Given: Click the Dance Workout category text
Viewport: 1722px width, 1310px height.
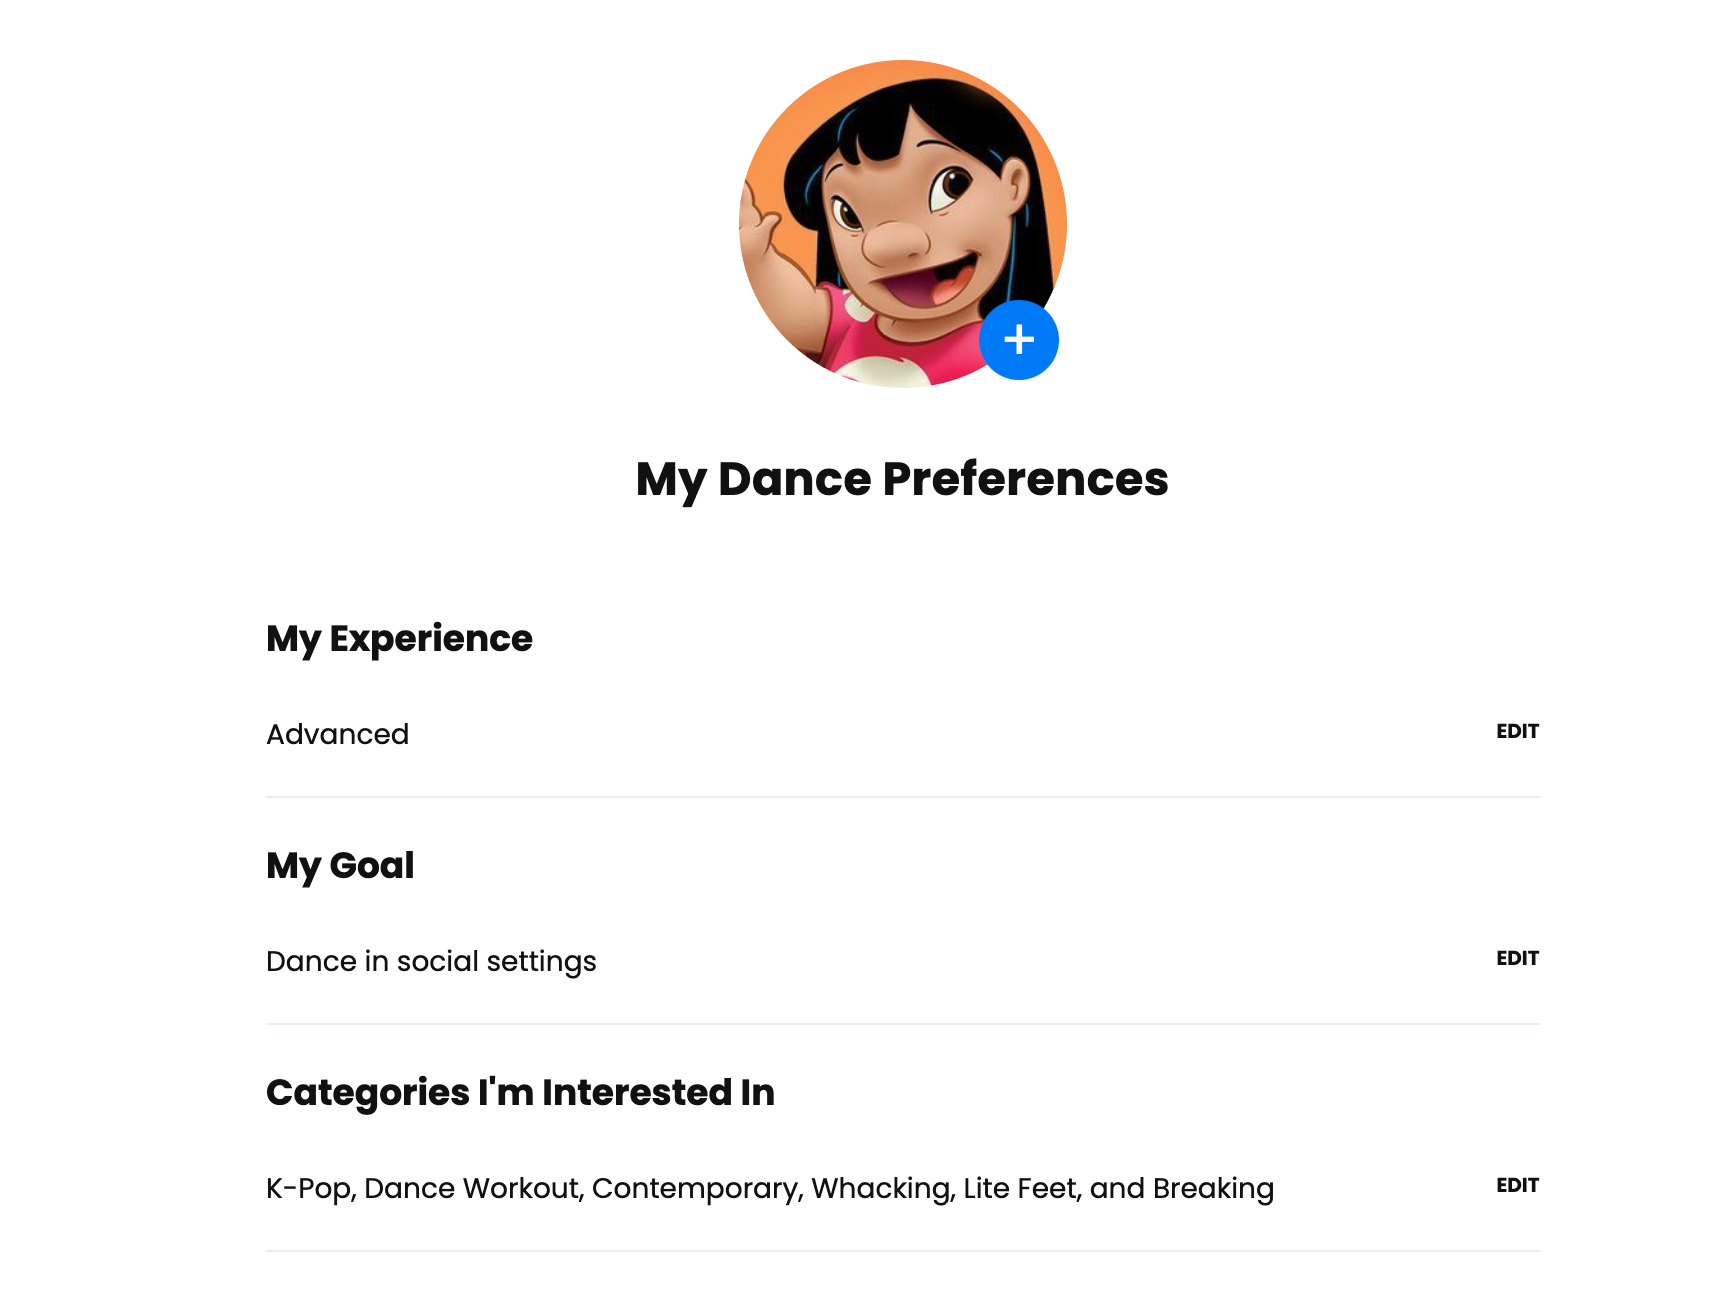Looking at the screenshot, I should click(x=471, y=1188).
